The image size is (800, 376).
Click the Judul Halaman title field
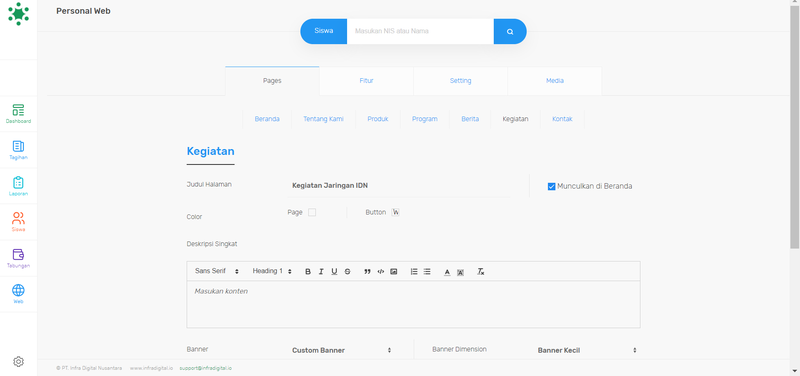tap(399, 186)
